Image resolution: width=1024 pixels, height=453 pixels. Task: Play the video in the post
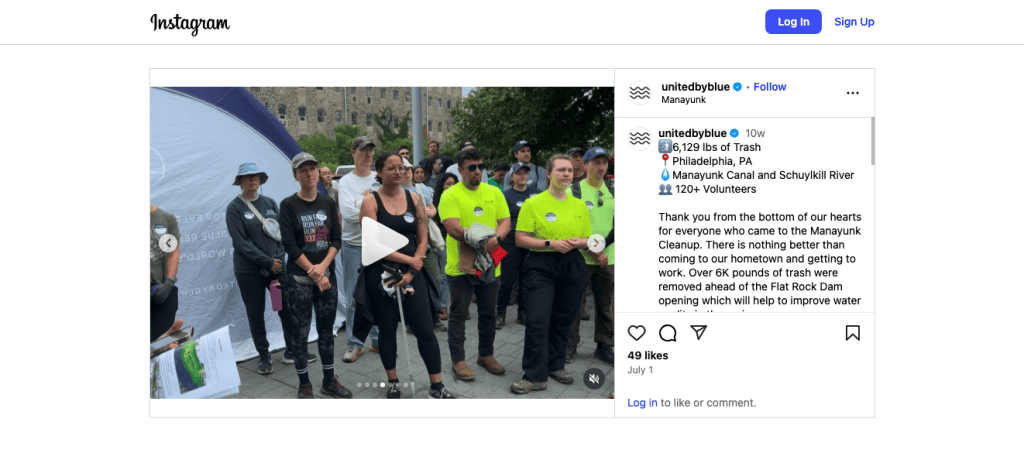pyautogui.click(x=383, y=242)
